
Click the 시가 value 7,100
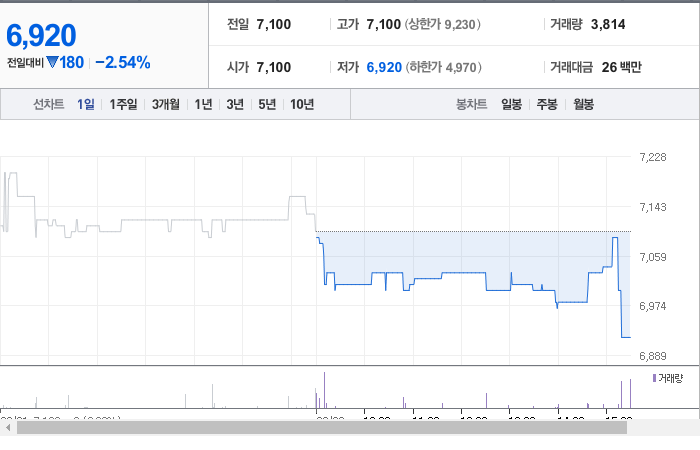(x=274, y=67)
